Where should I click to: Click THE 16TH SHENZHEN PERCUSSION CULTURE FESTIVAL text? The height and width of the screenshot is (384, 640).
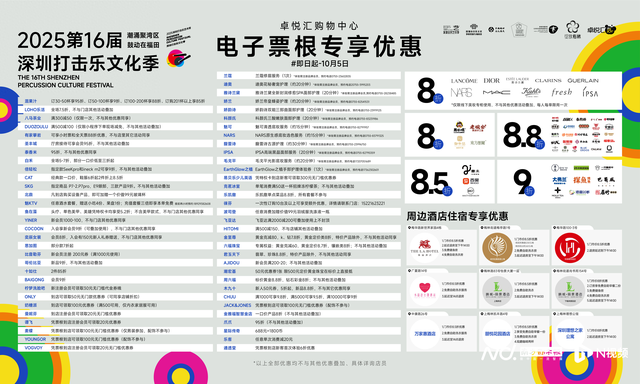(65, 81)
